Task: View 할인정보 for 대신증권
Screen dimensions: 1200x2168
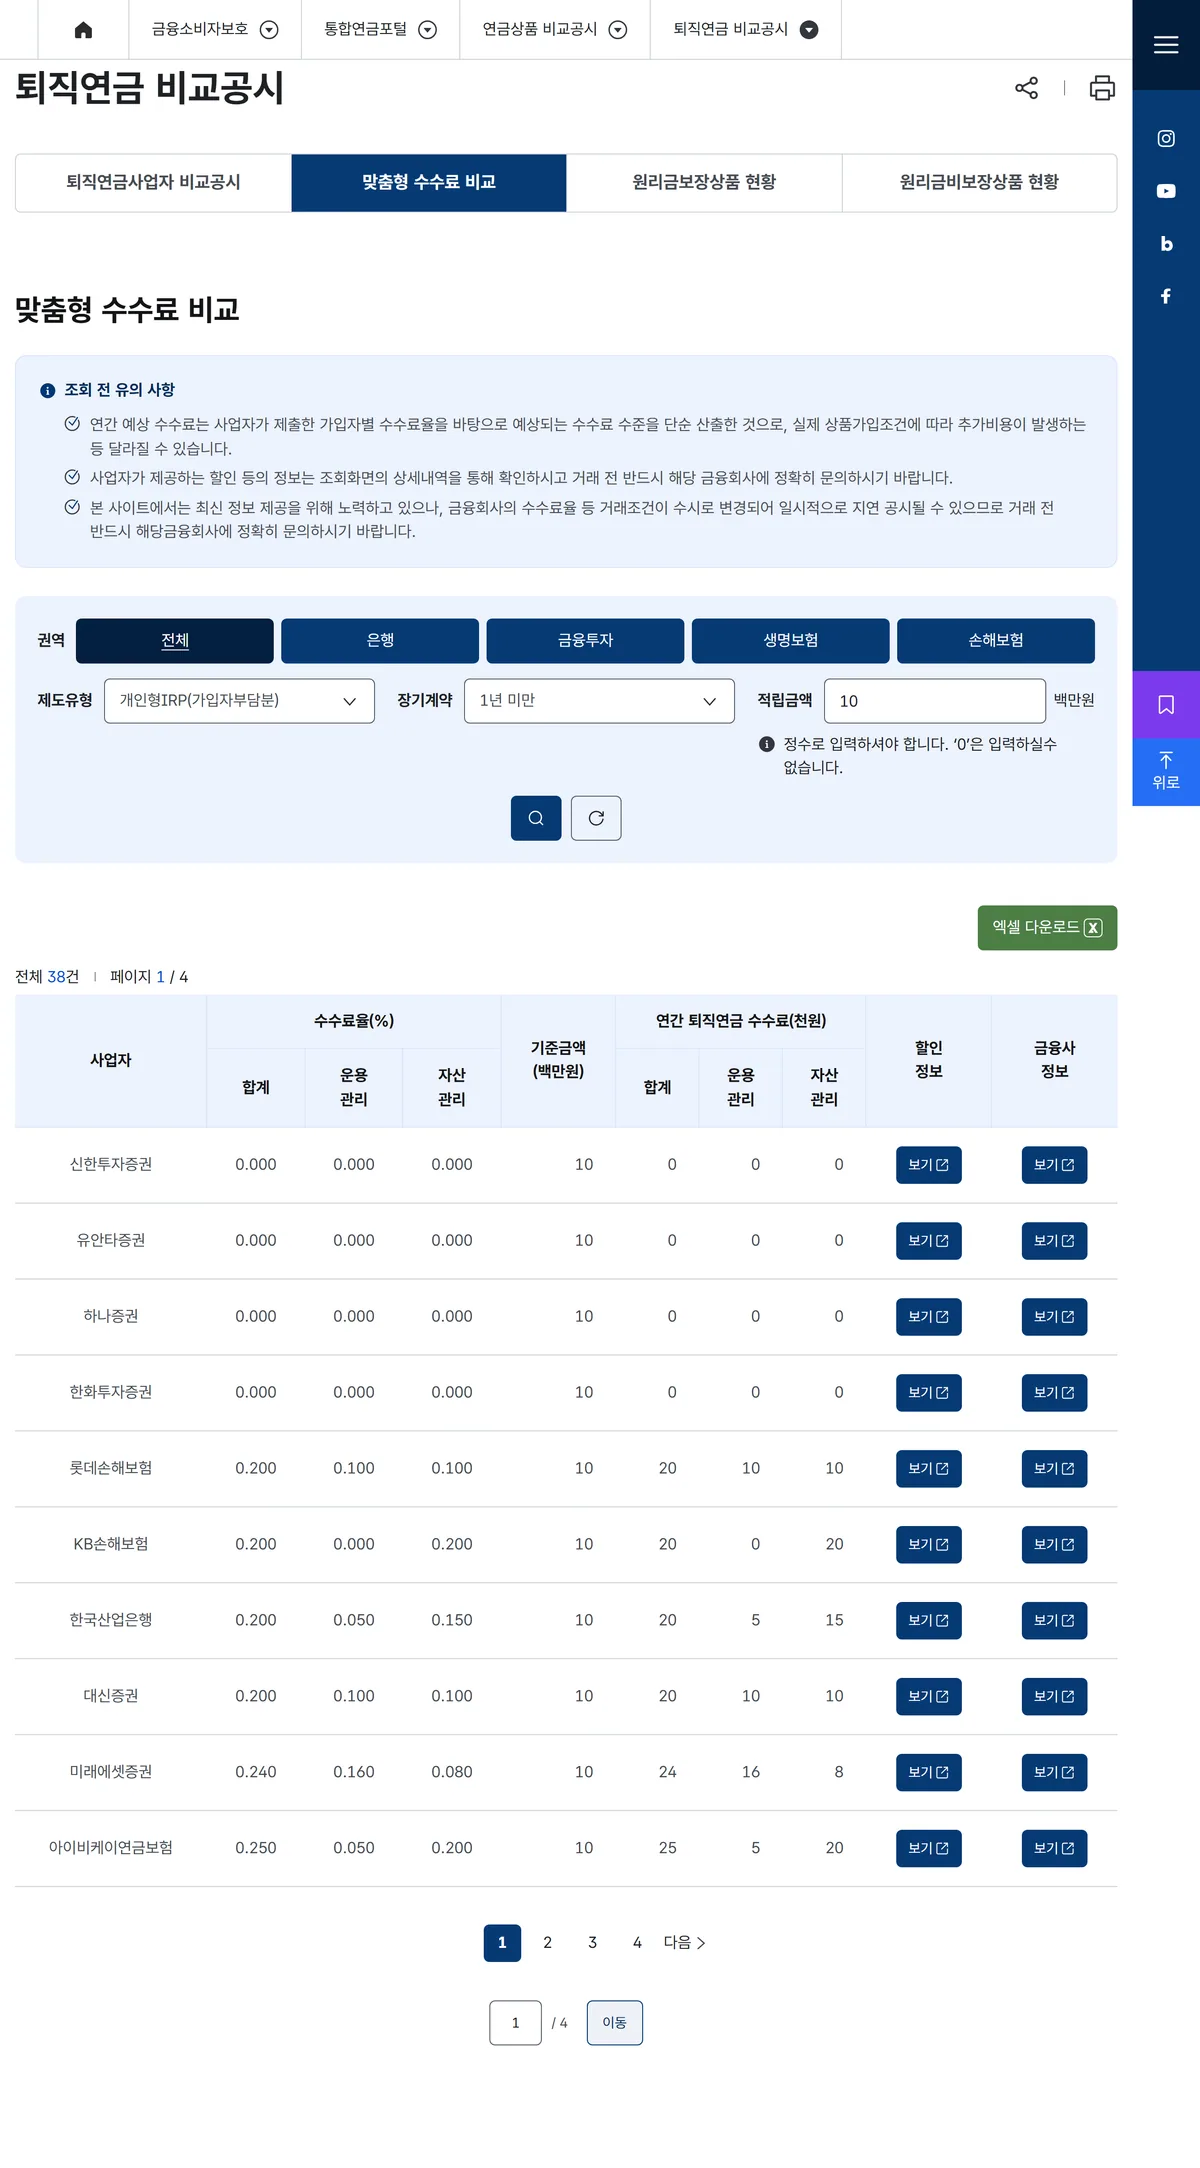Action: click(x=929, y=1697)
